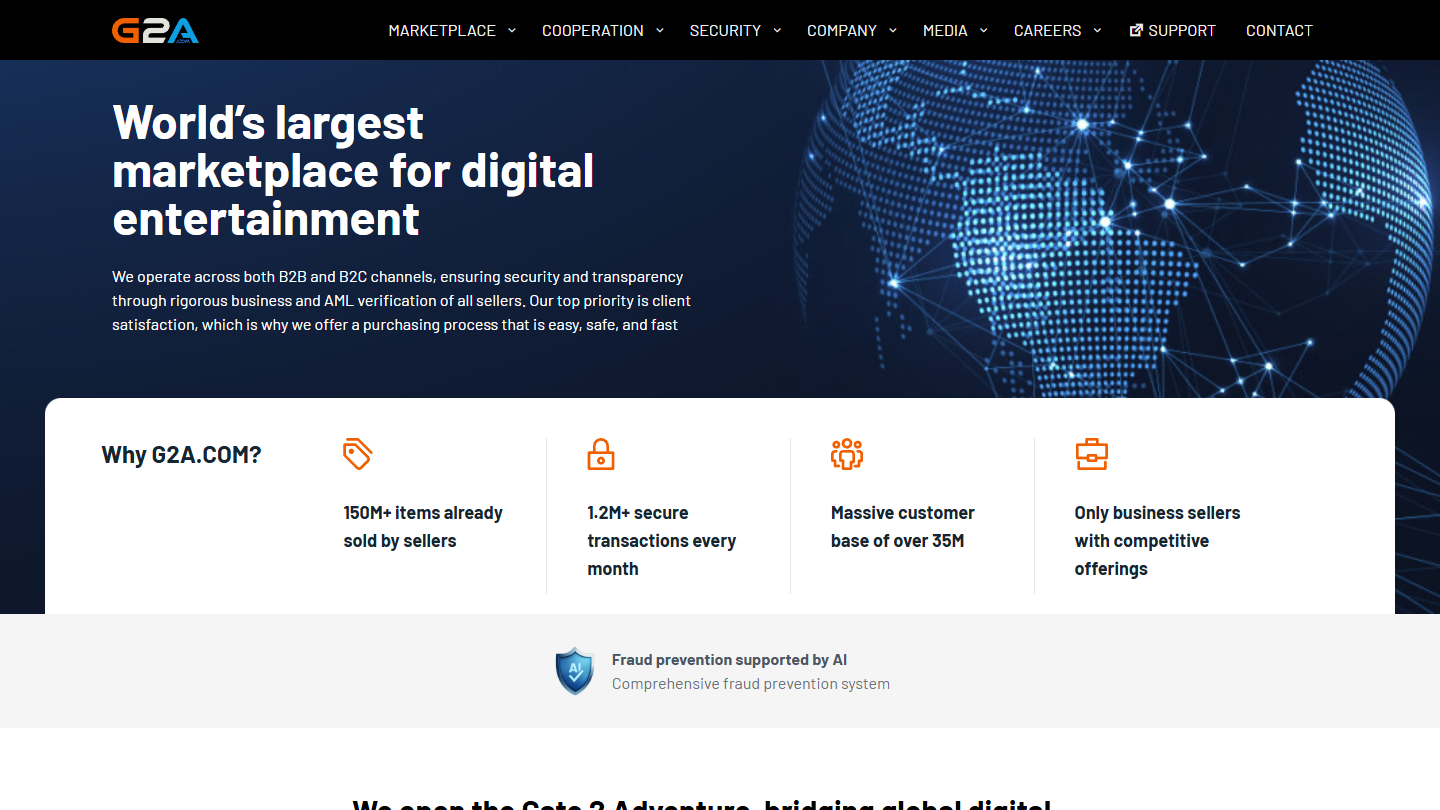Expand the Security dropdown chevron
The width and height of the screenshot is (1440, 810).
pos(777,30)
